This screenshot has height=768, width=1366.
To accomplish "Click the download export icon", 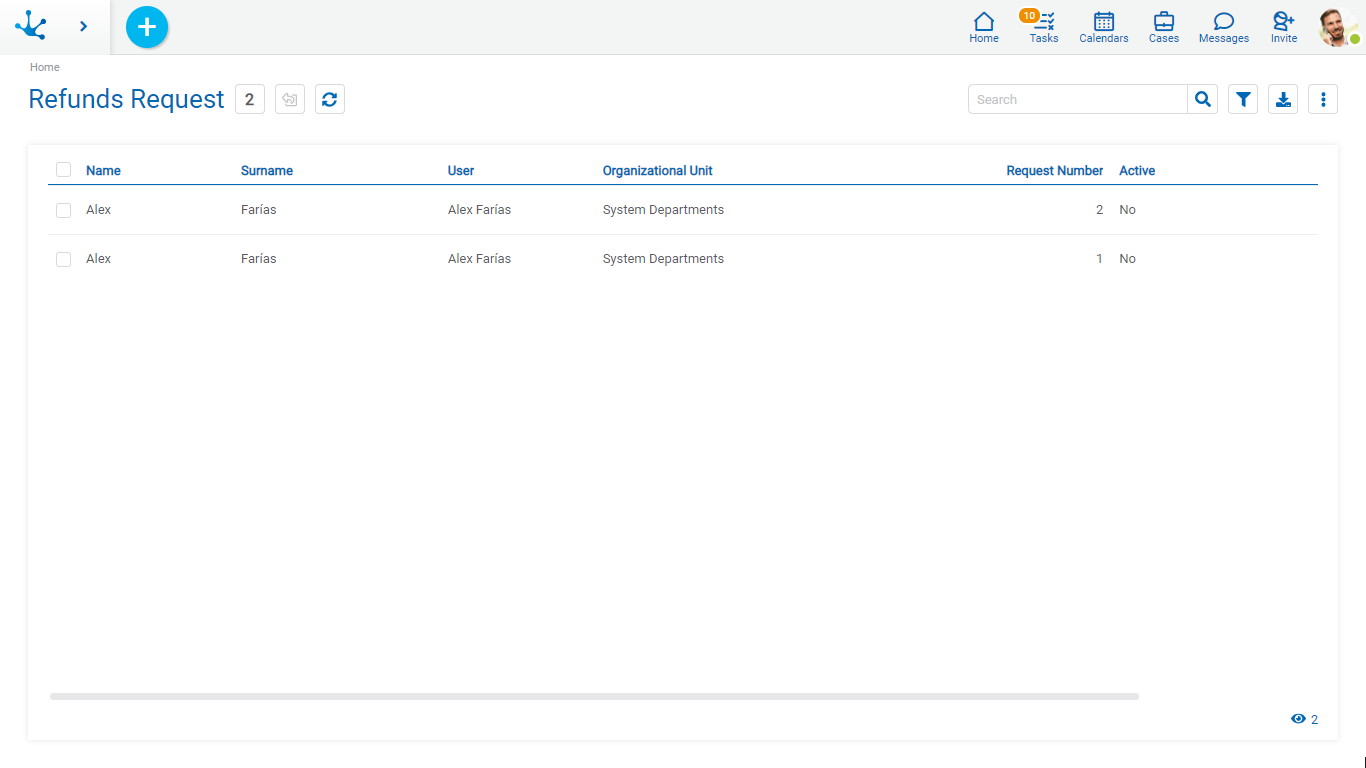I will tap(1283, 99).
